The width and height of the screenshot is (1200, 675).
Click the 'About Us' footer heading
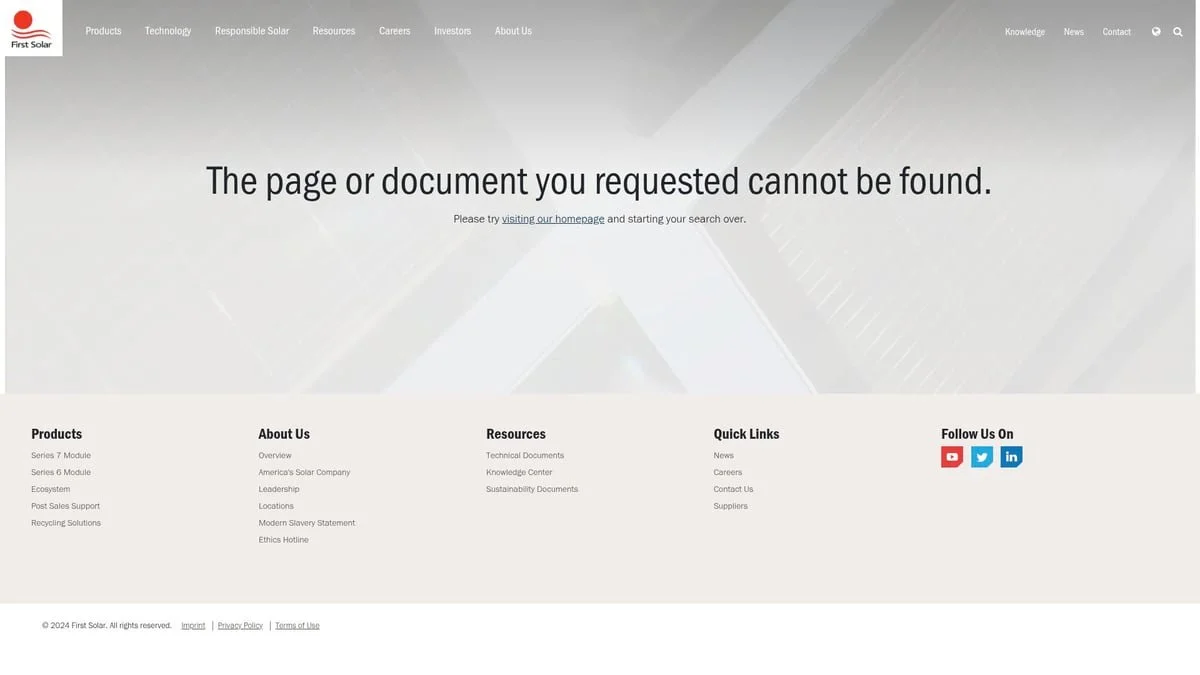click(x=284, y=434)
